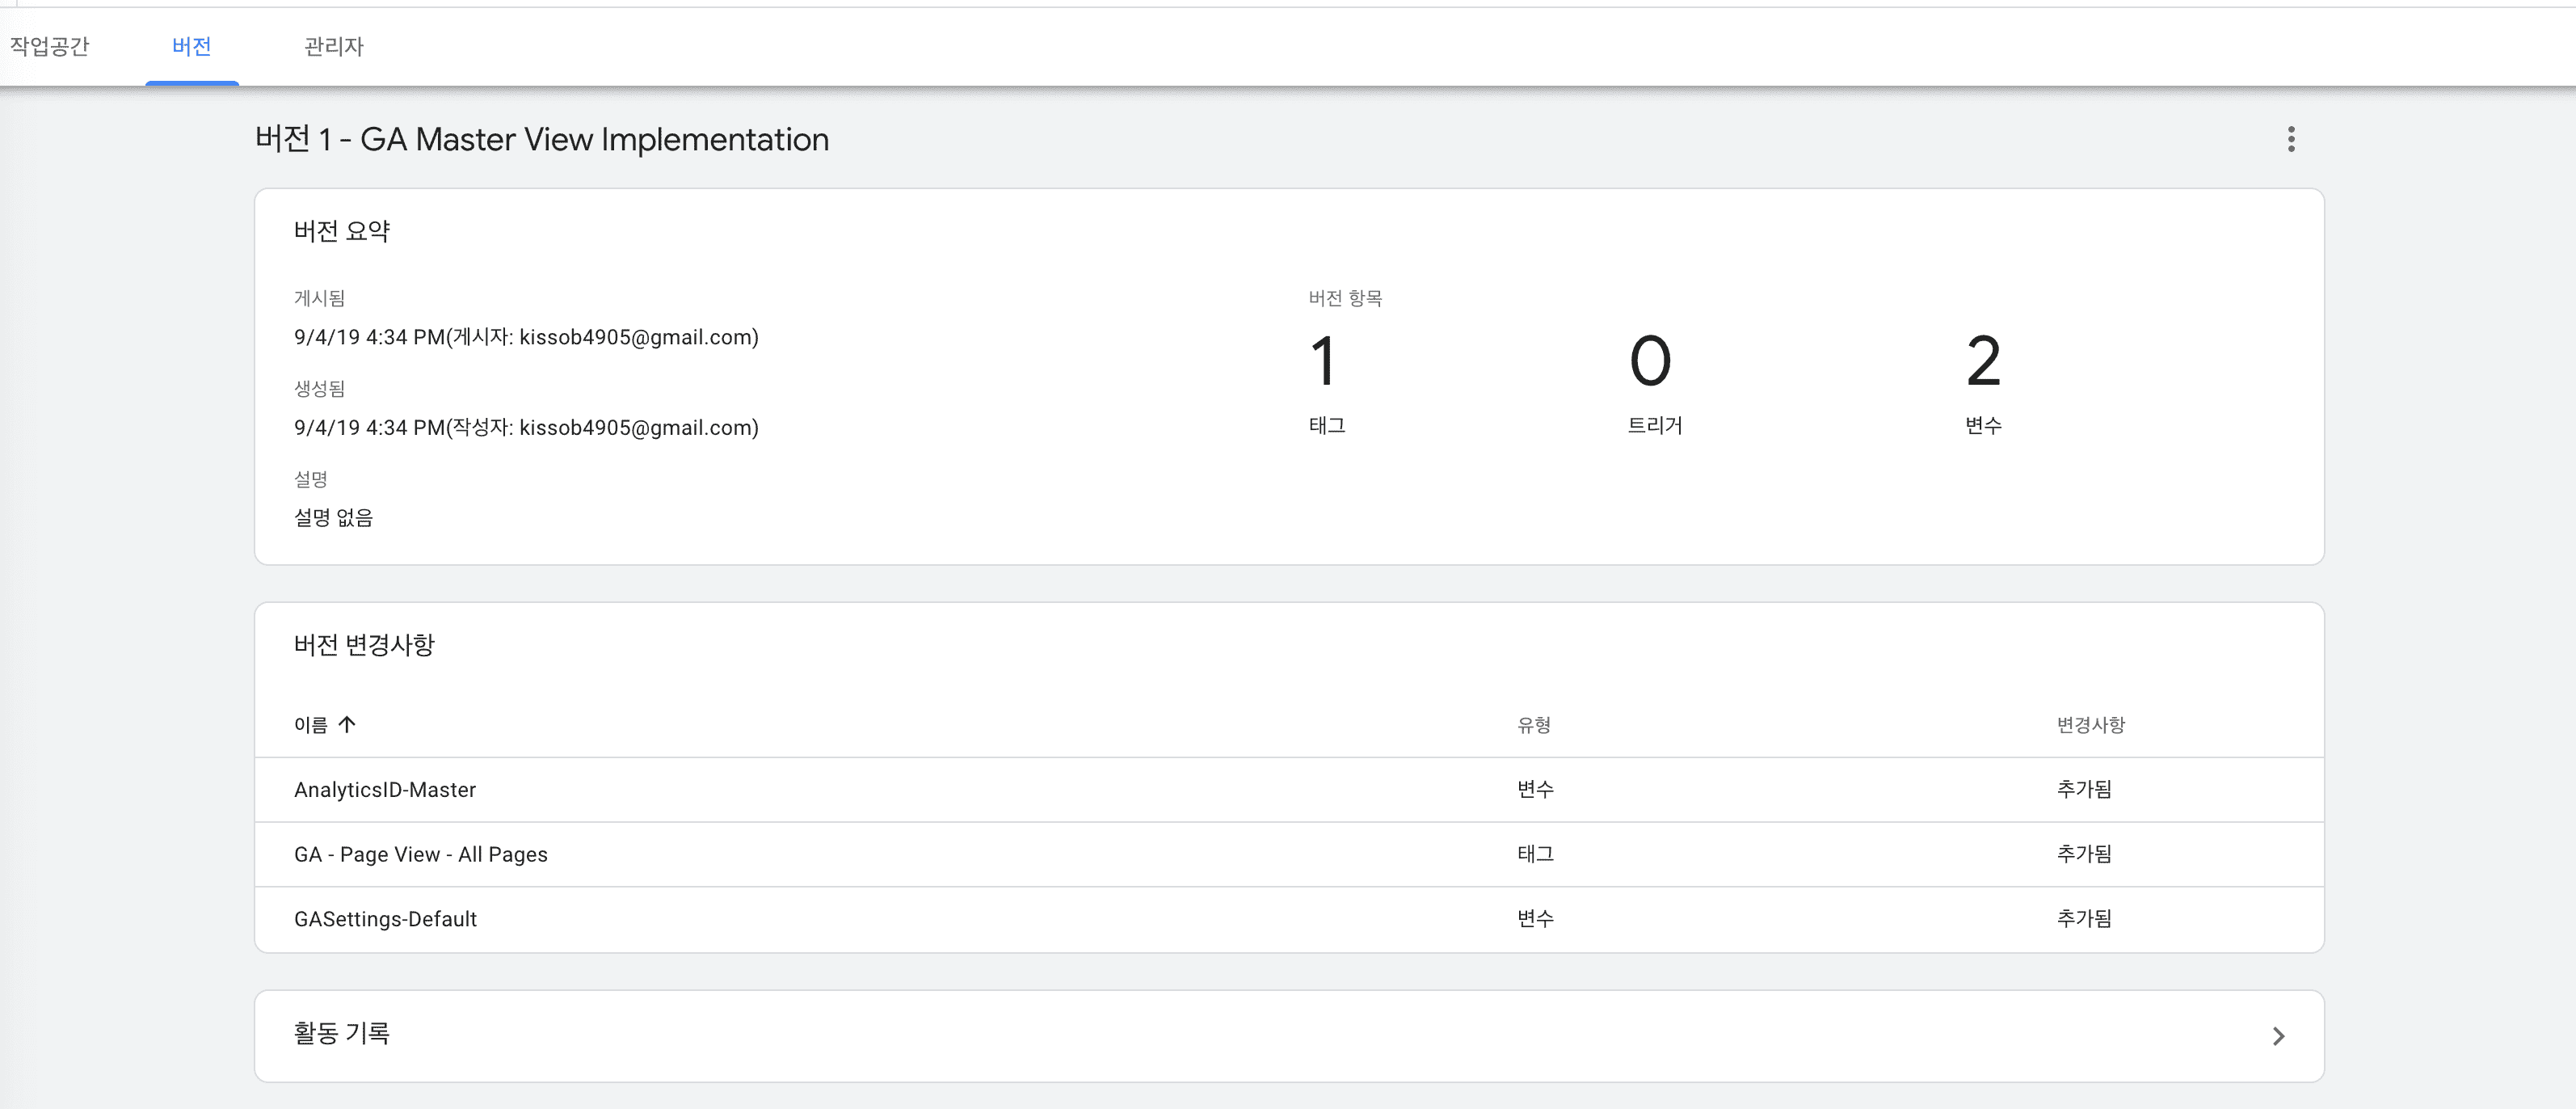Click the 유형 column header
2576x1109 pixels.
(x=1533, y=725)
